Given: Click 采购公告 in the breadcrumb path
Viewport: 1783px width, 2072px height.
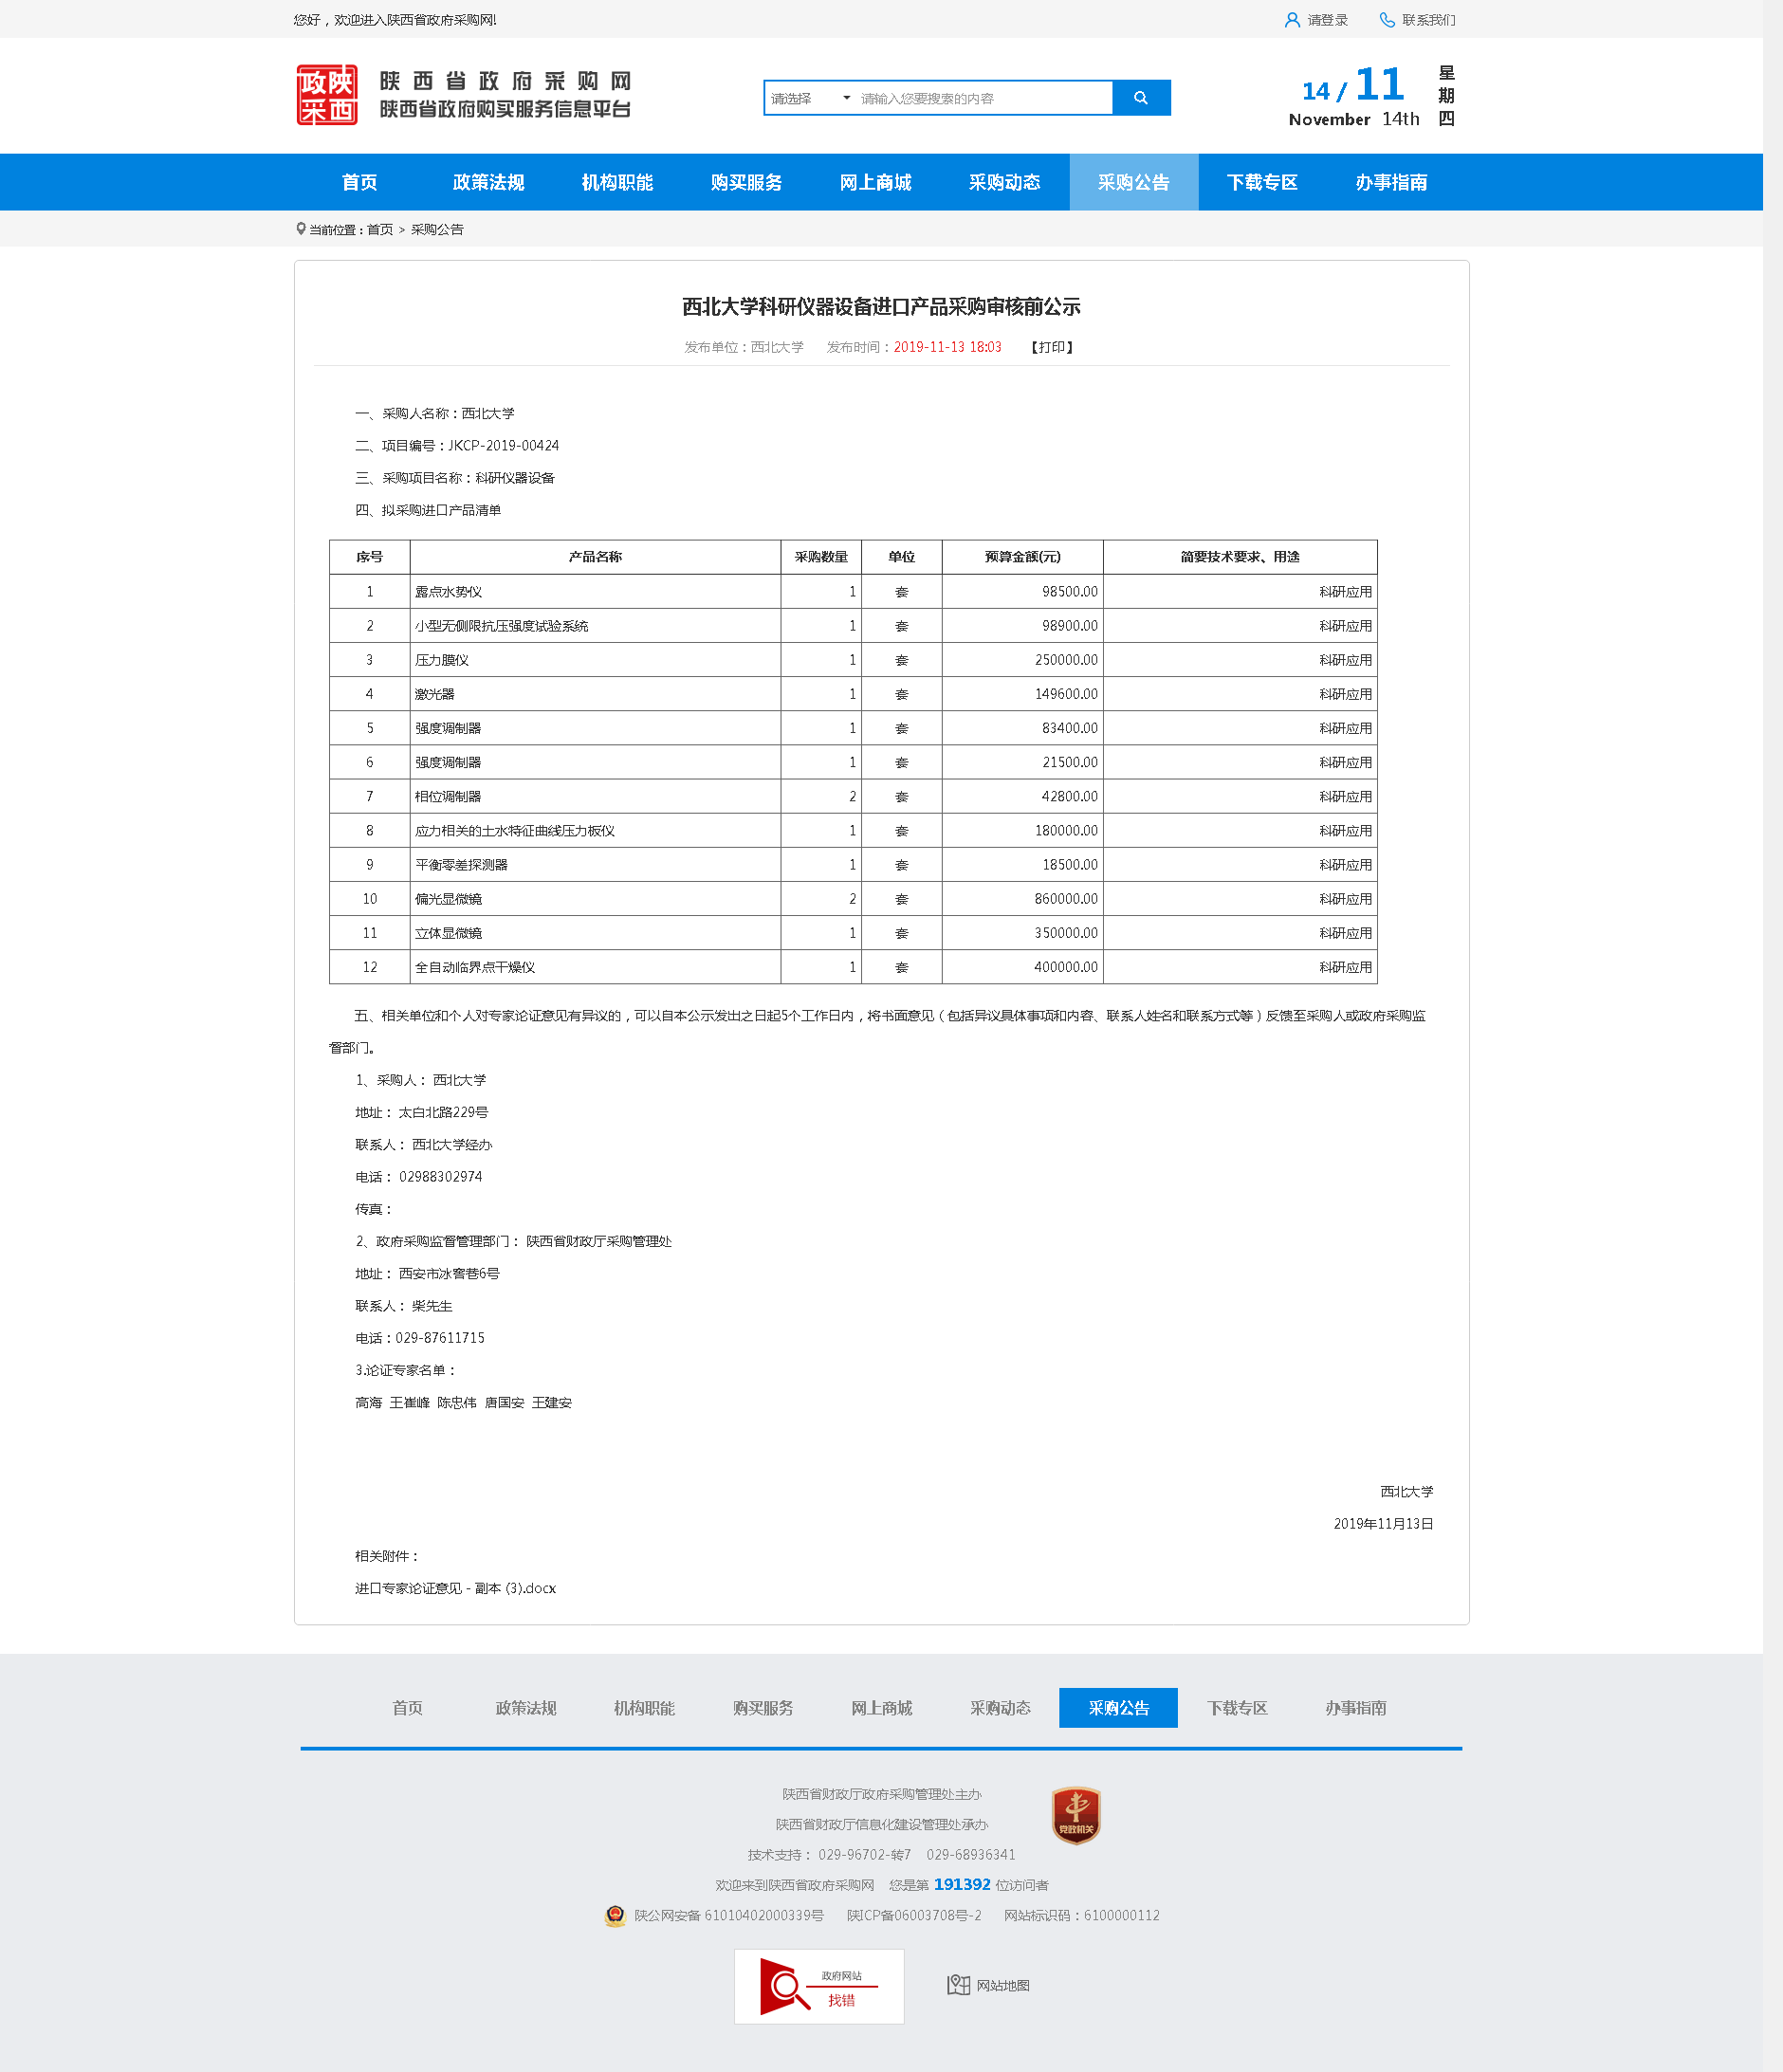Looking at the screenshot, I should tap(437, 230).
